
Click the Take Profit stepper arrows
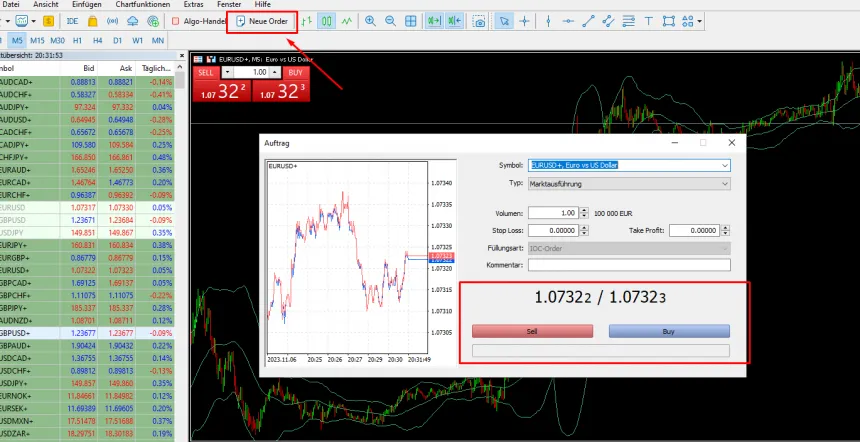(x=726, y=231)
